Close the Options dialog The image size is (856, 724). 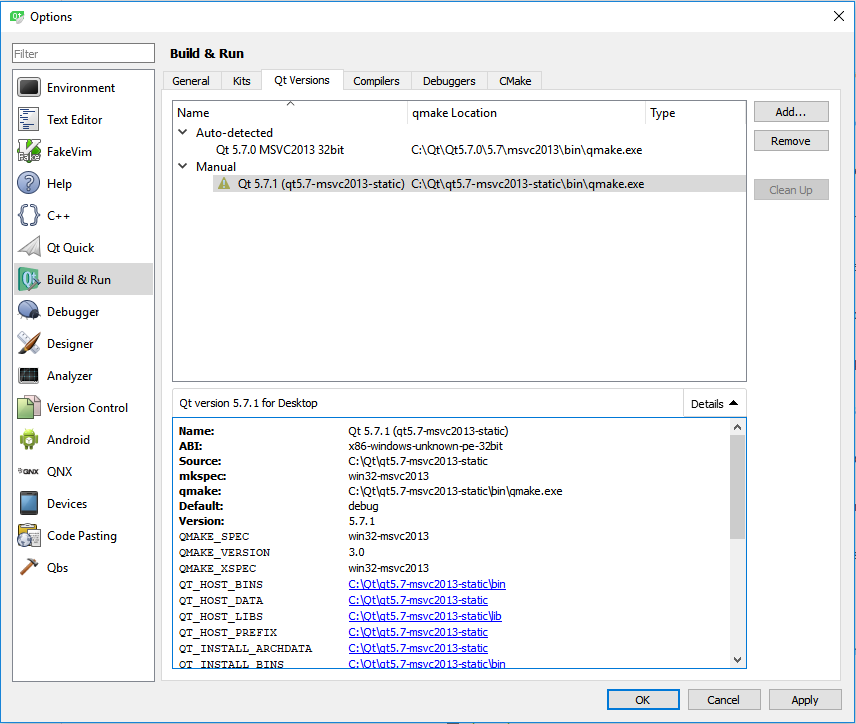839,16
